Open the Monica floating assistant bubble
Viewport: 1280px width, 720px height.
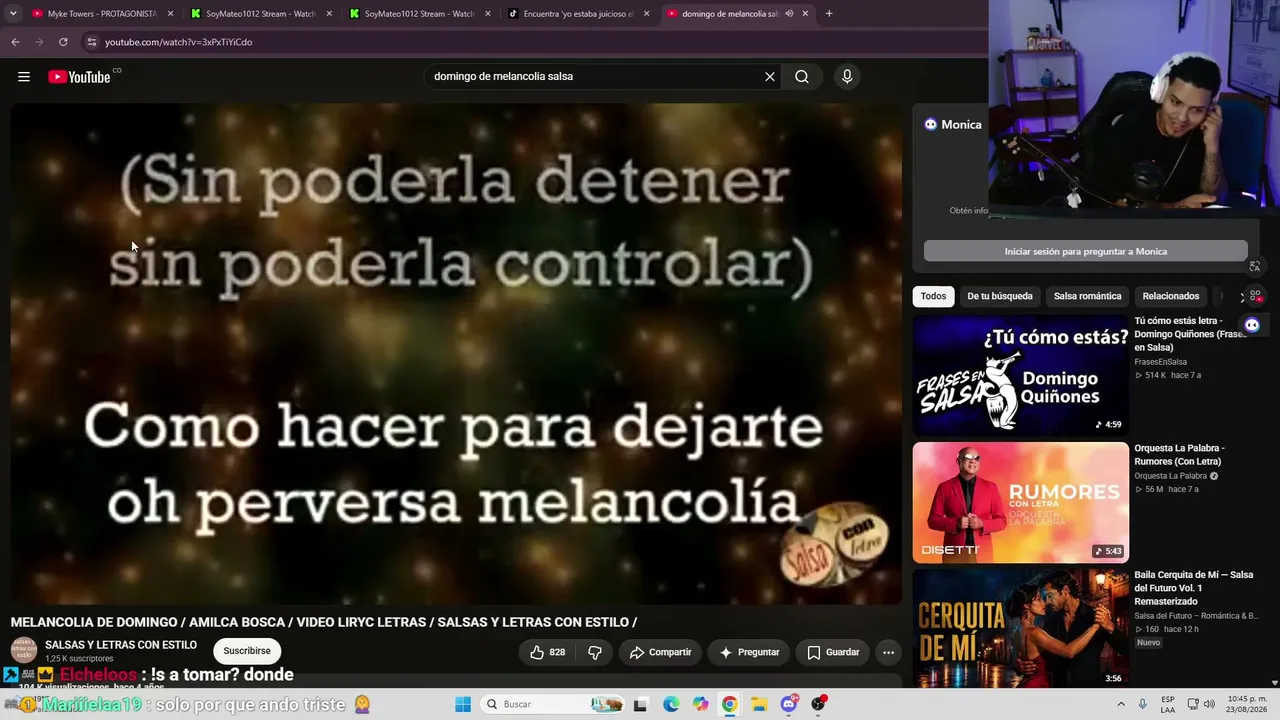click(x=1252, y=325)
